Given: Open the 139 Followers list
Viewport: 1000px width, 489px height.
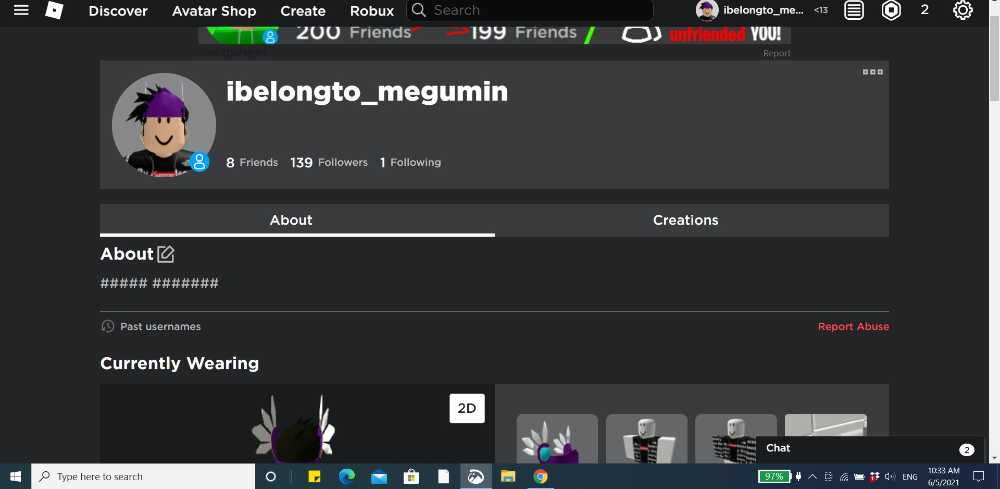Looking at the screenshot, I should coord(329,162).
